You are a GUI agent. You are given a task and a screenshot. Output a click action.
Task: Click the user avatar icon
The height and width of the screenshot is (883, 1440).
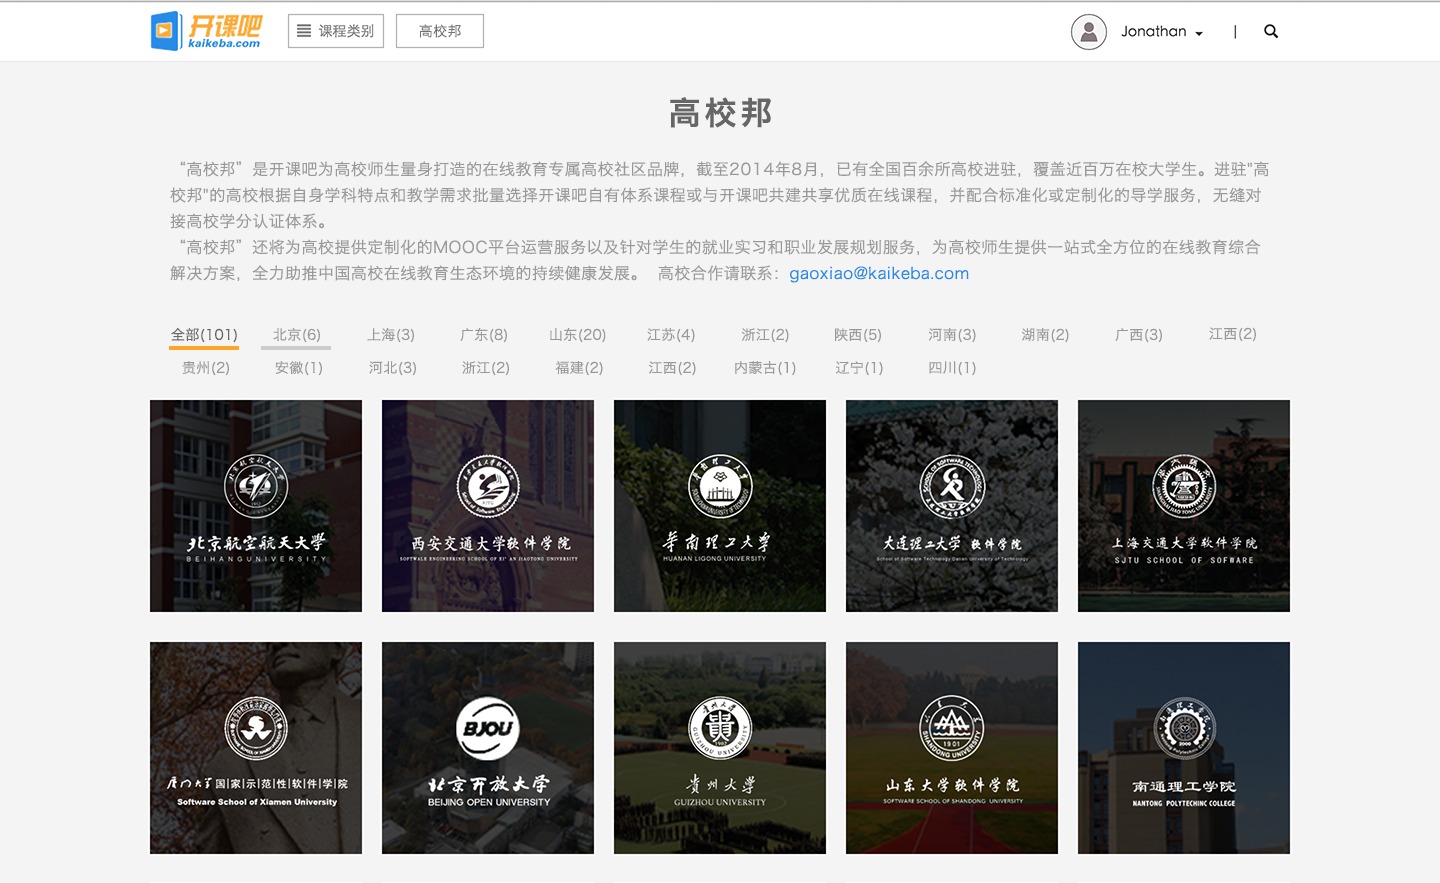(x=1089, y=32)
